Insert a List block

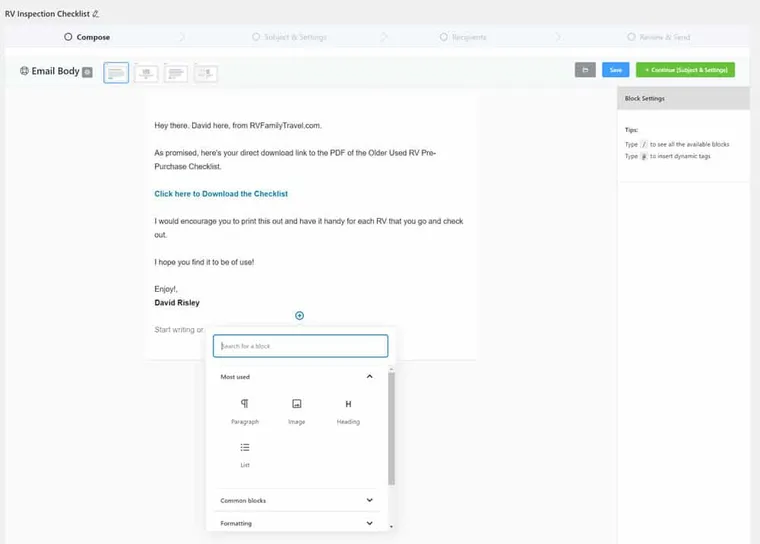pos(245,455)
